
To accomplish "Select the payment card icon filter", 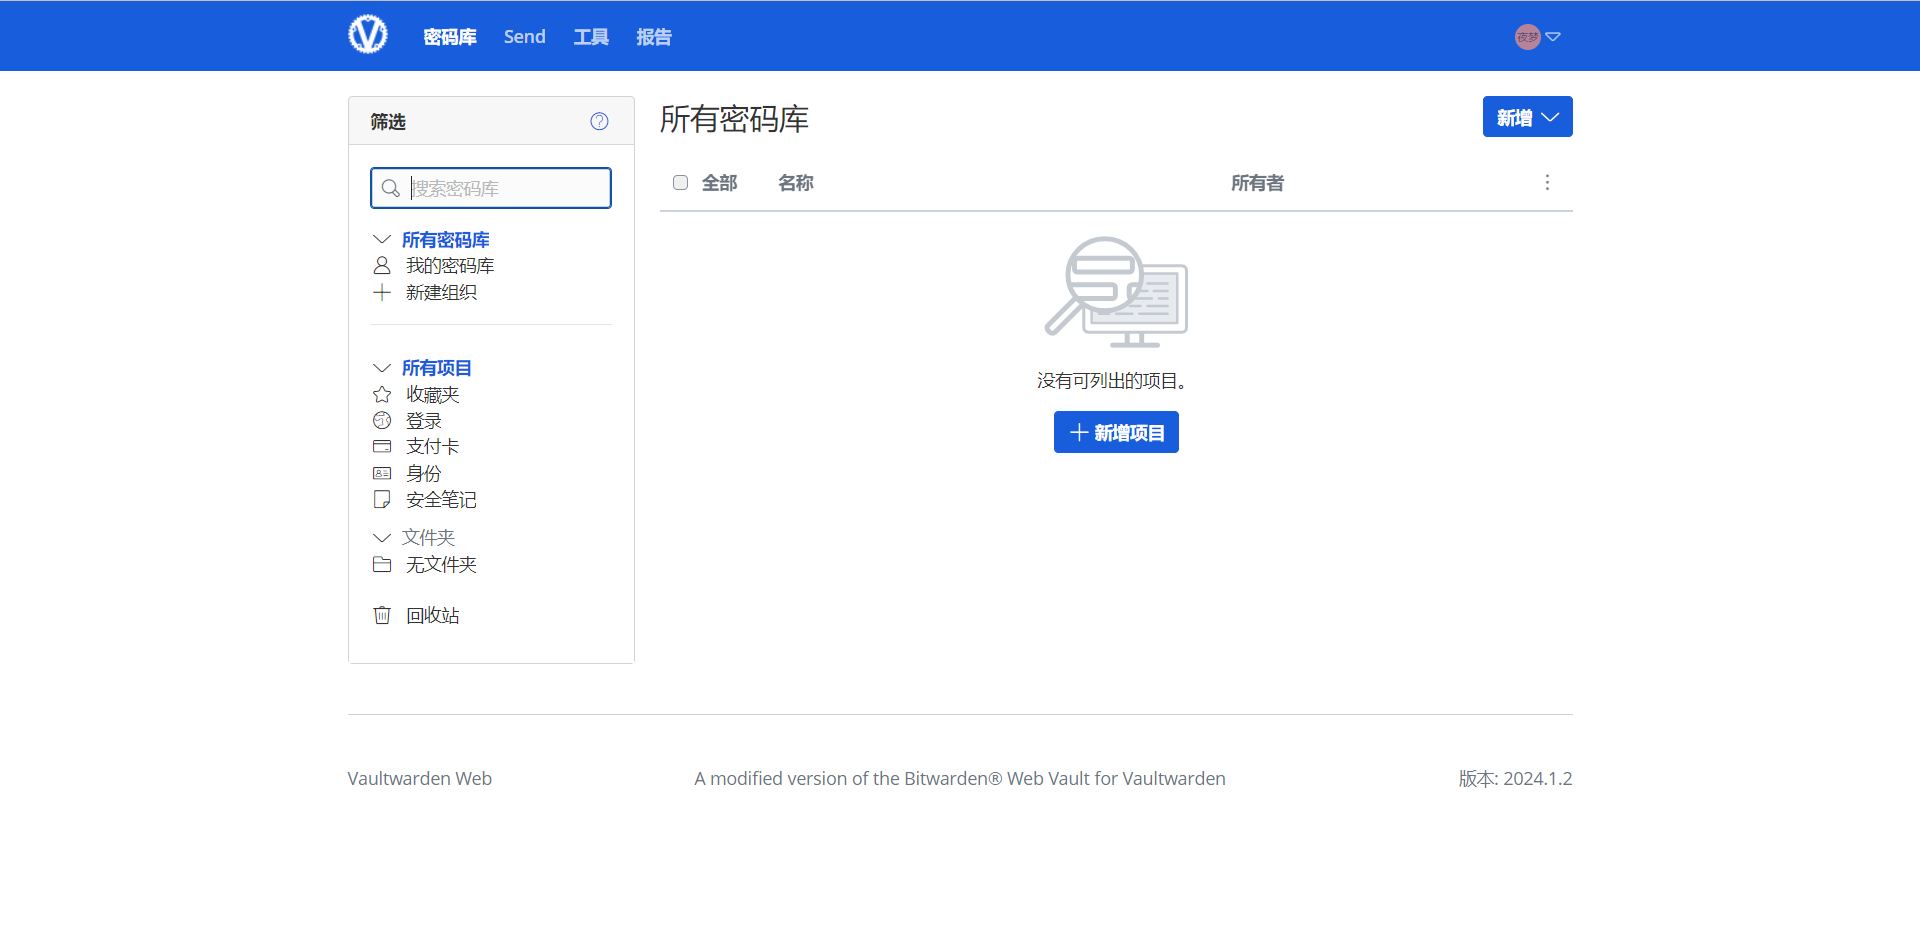I will [x=382, y=447].
